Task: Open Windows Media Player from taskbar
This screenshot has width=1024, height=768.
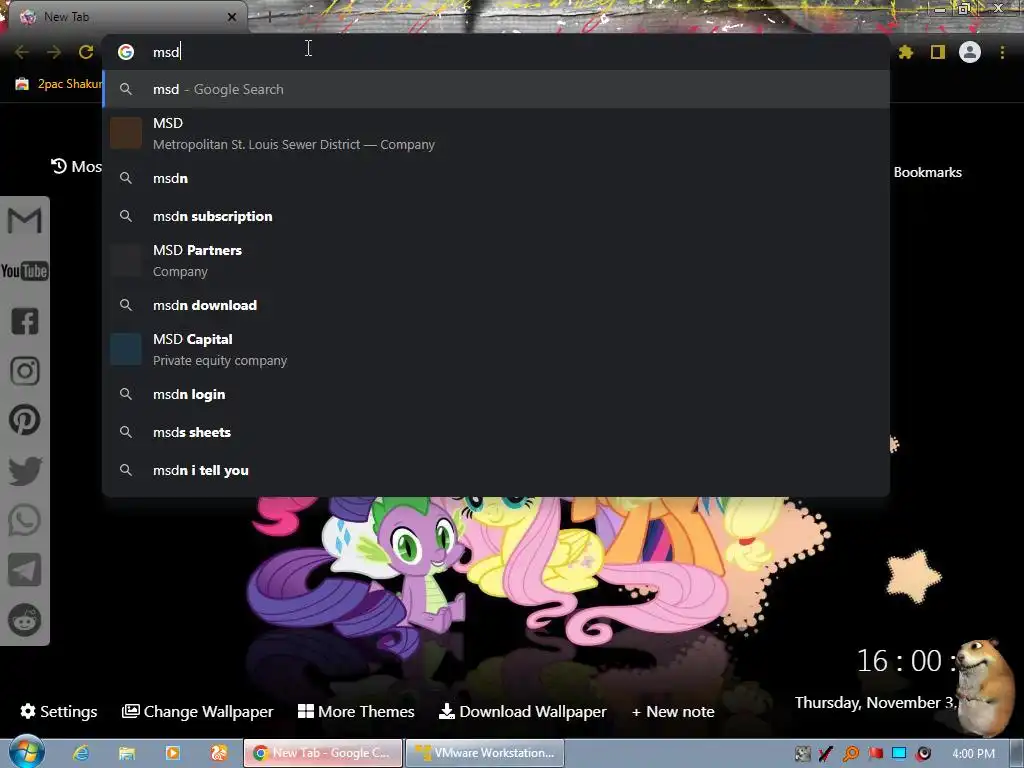Action: point(173,753)
